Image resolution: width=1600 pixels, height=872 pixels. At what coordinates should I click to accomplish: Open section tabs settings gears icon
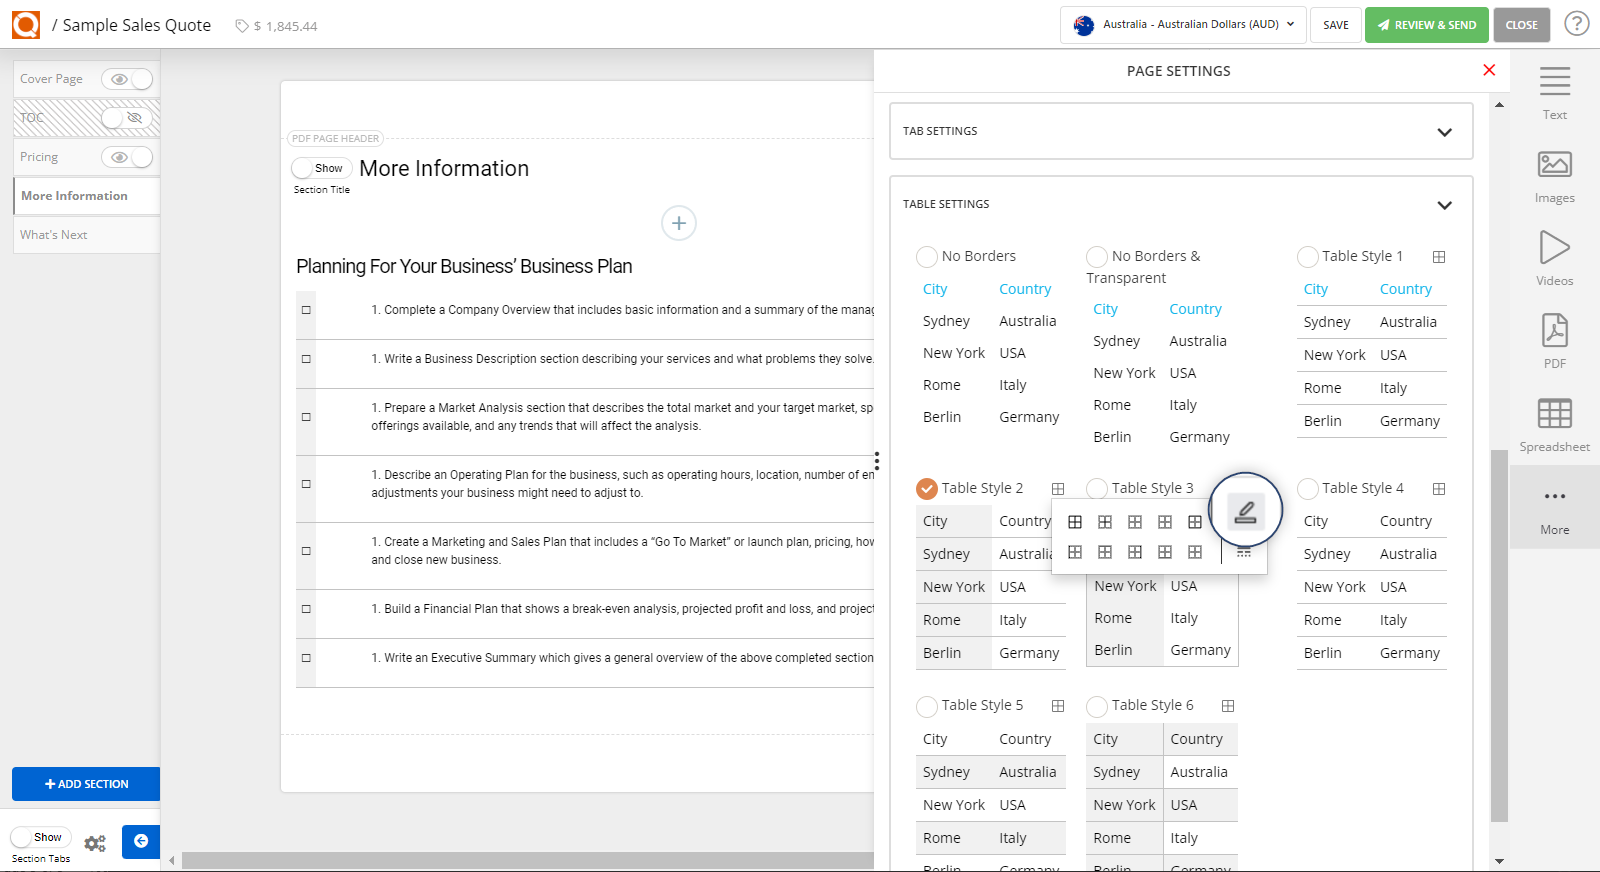pos(95,843)
